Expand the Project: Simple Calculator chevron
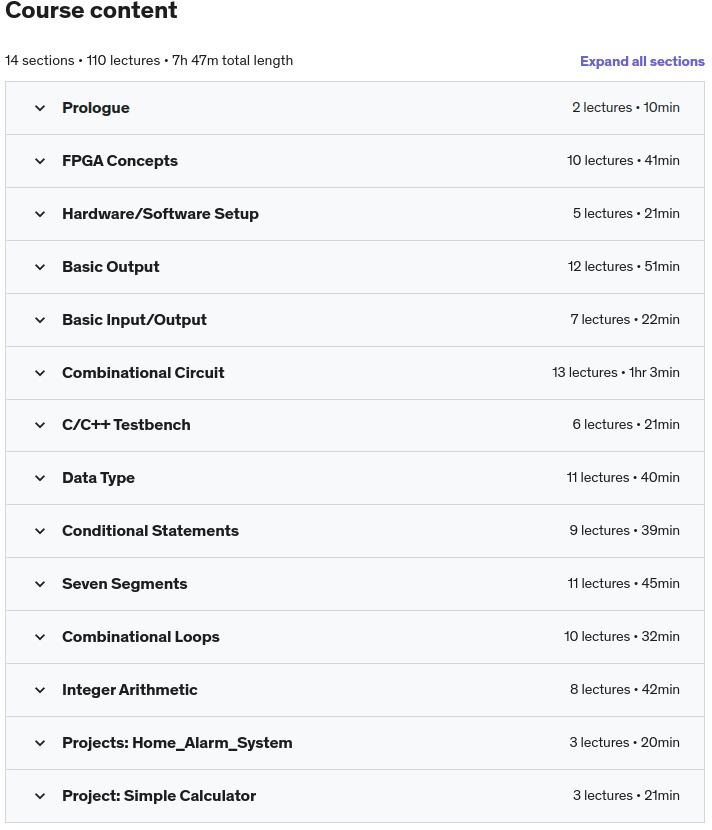Screen dimensions: 712x830 (x=40, y=796)
